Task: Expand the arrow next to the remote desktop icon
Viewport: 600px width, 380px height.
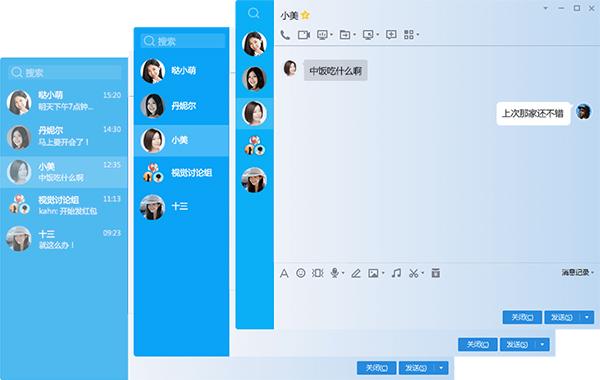Action: tap(377, 35)
